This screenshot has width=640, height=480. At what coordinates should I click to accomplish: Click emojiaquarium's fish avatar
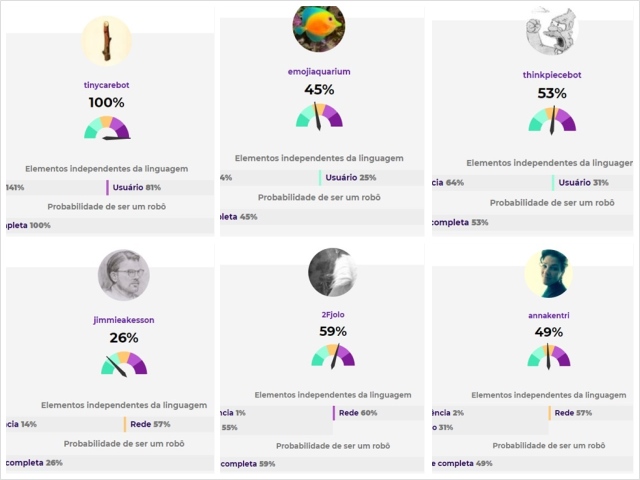[318, 27]
